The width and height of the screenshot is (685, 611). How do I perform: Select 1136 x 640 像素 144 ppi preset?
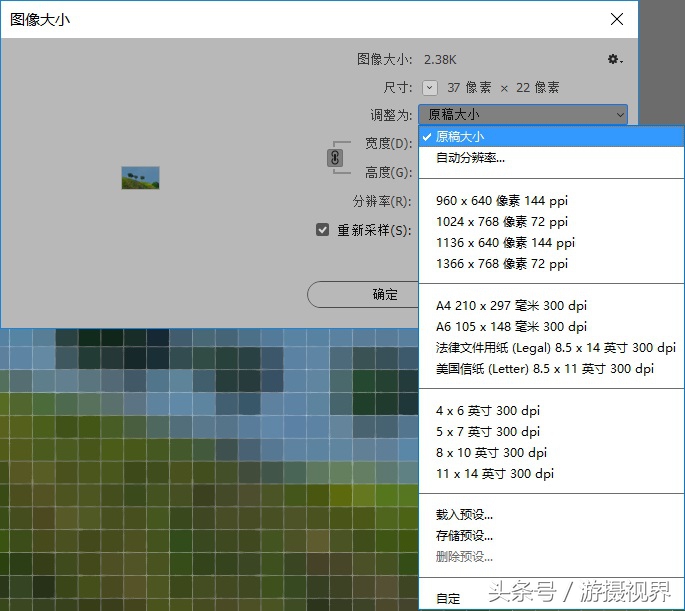(x=551, y=242)
